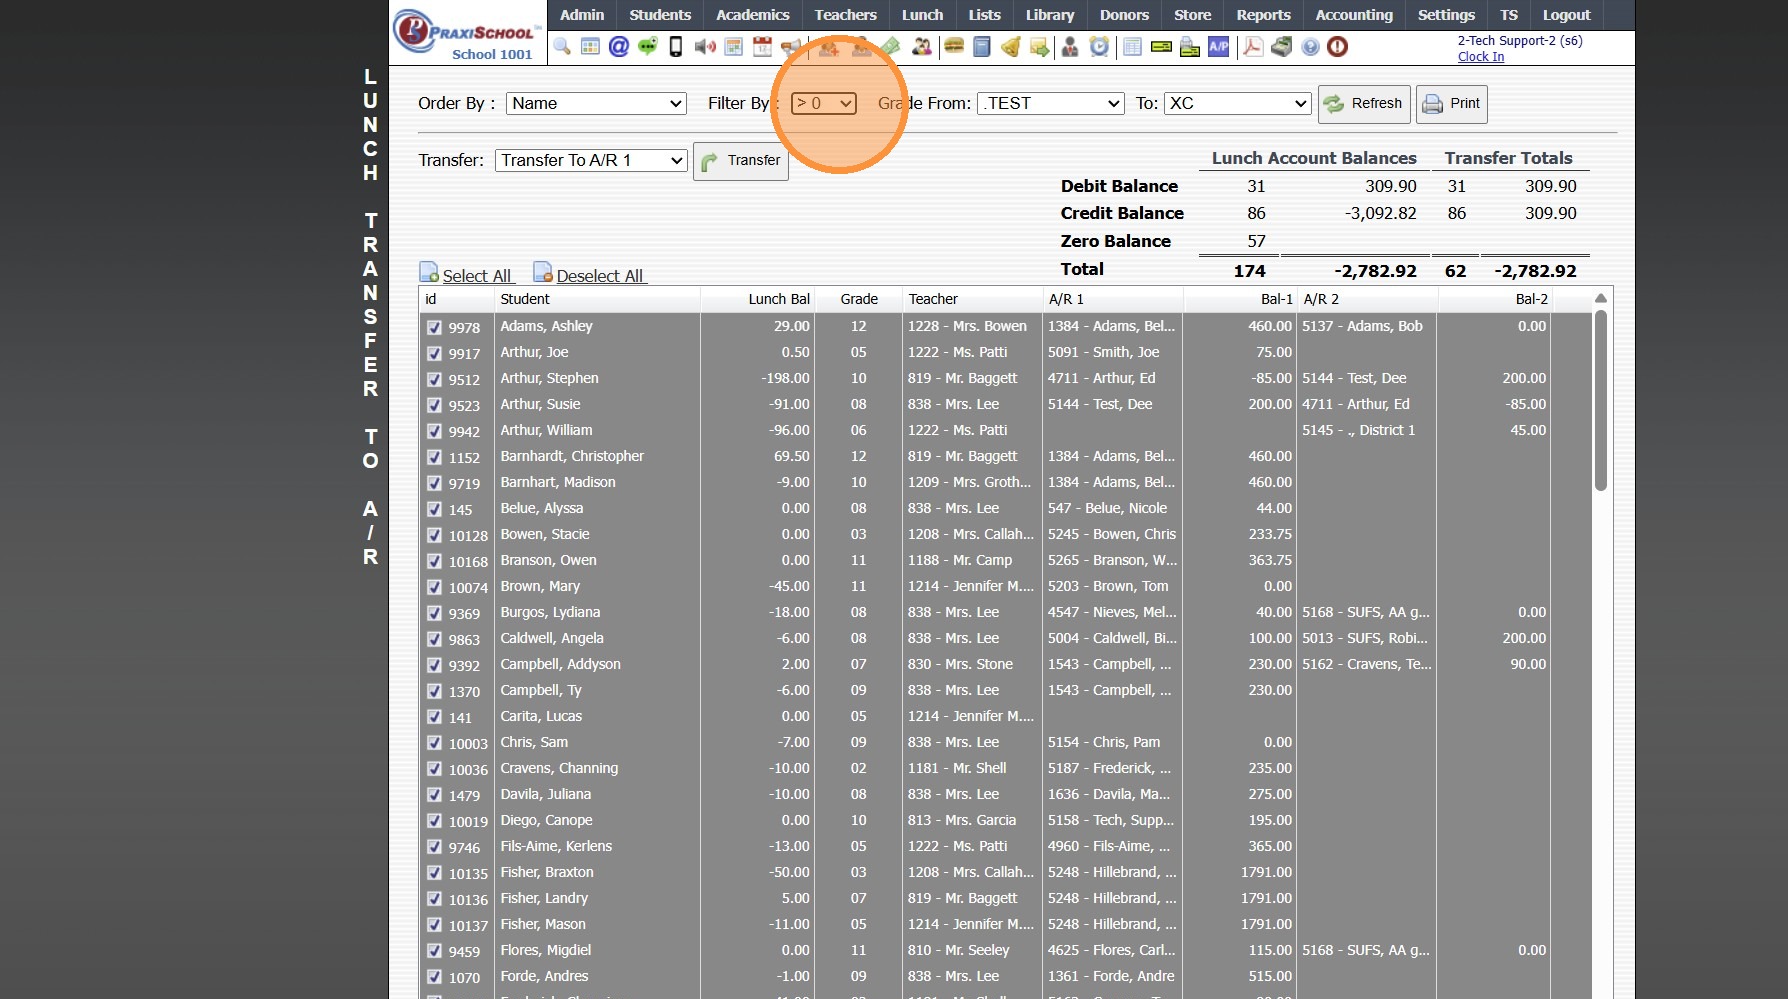Click the PraxiSchool logo
Image resolution: width=1788 pixels, height=999 pixels.
pos(467,32)
